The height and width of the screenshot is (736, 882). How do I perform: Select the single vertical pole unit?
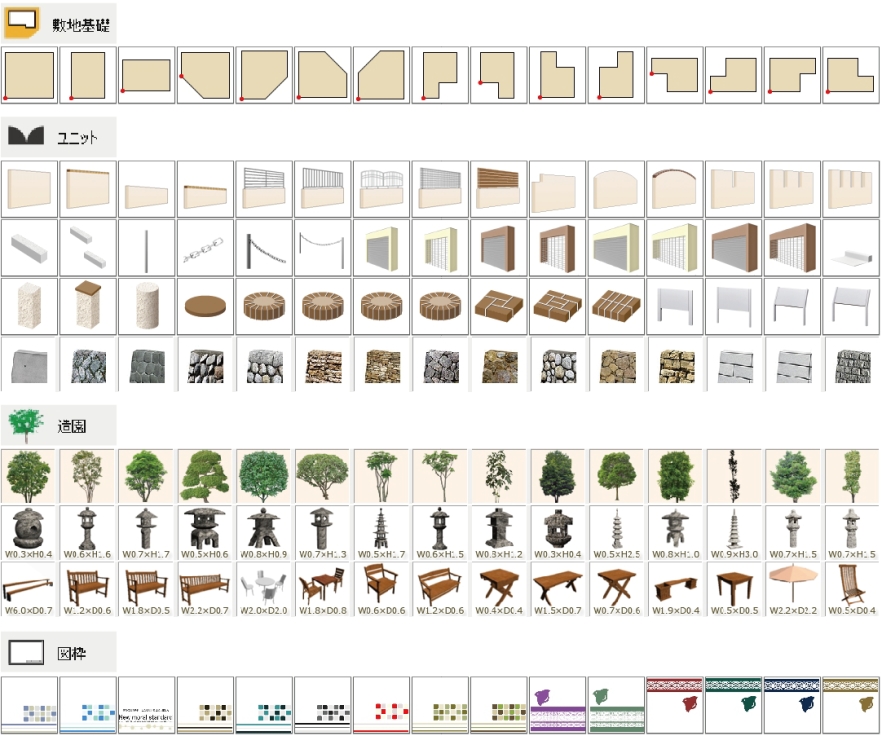point(146,248)
